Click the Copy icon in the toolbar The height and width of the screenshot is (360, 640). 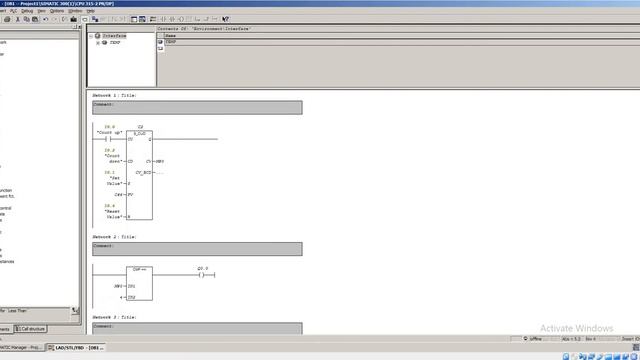coord(27,19)
